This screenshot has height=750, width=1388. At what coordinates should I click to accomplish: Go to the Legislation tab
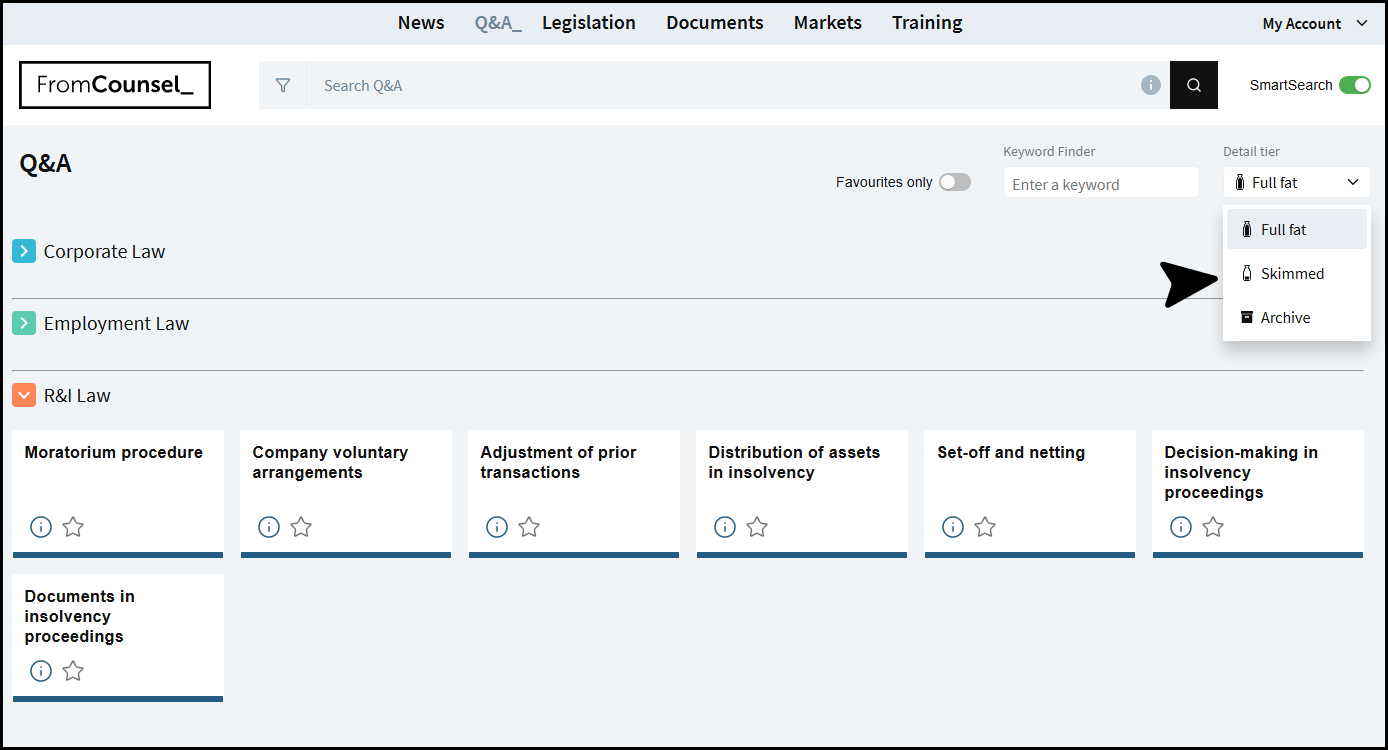[588, 23]
